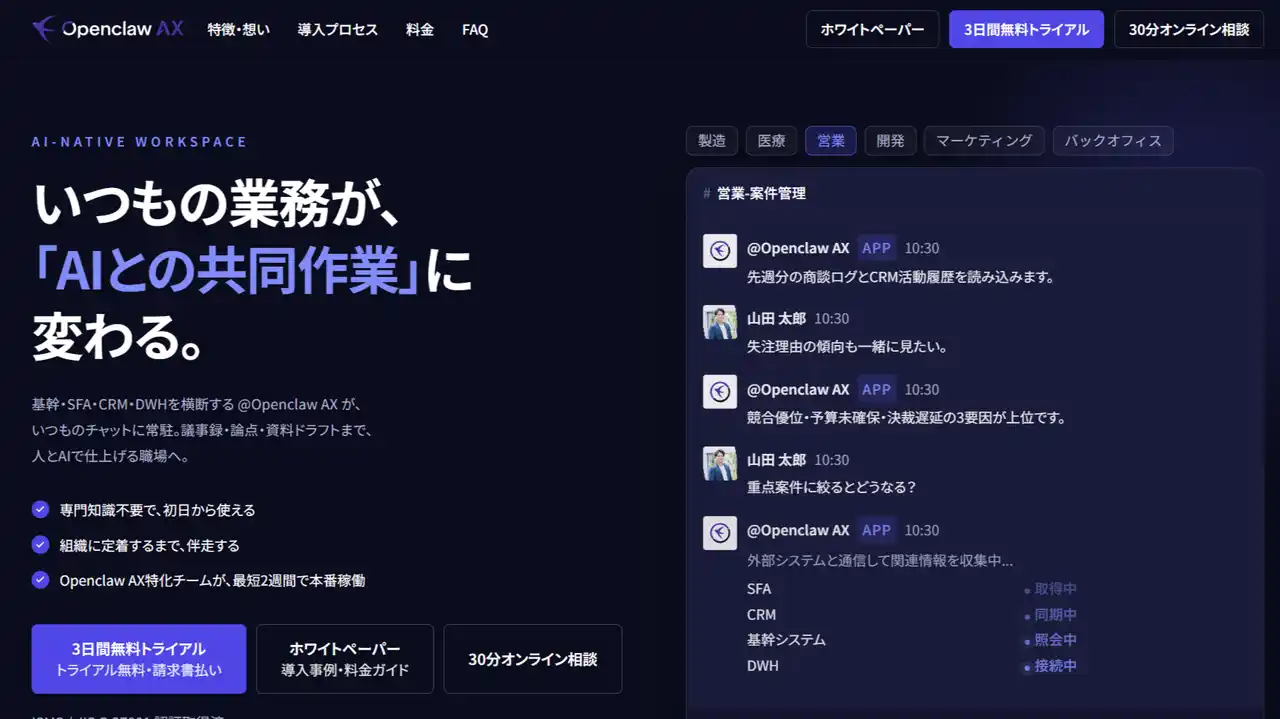This screenshot has width=1280, height=719.
Task: Click the DWH row label
Action: click(x=762, y=666)
